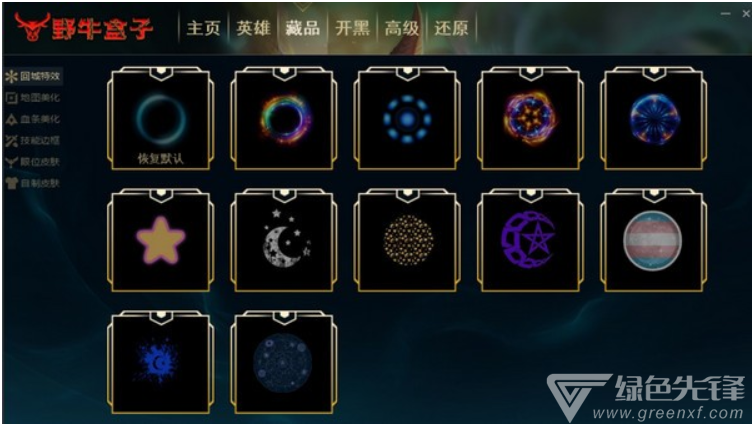Open the 主页 tab
The image size is (754, 427).
203,28
